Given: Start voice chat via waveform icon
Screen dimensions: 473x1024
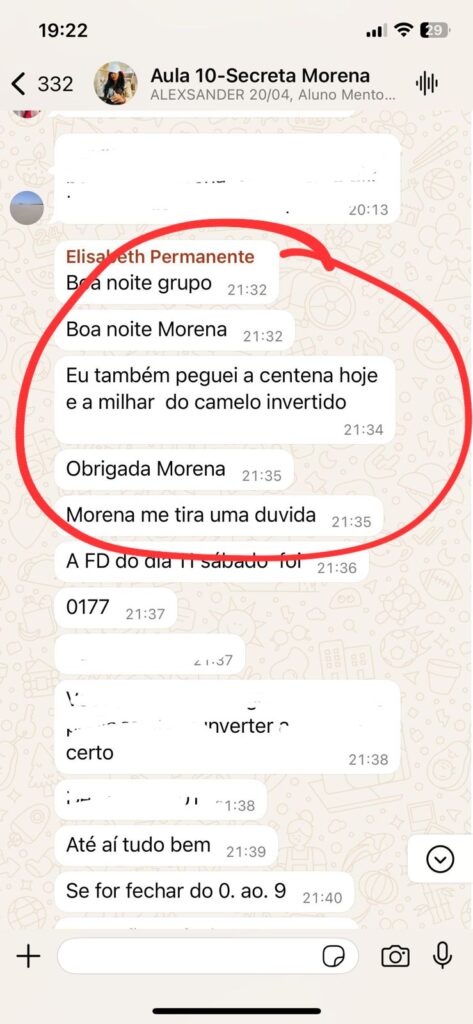Looking at the screenshot, I should click(x=427, y=83).
